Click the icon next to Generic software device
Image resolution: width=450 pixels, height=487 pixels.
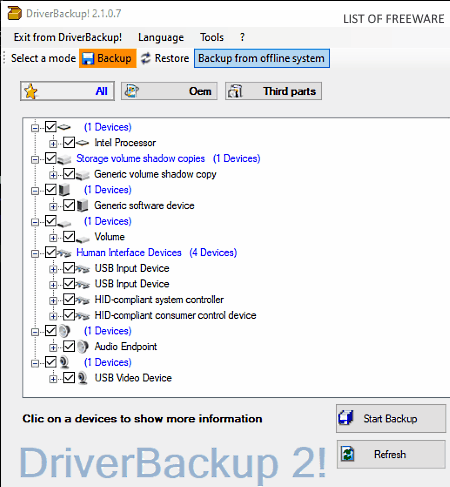pyautogui.click(x=82, y=206)
